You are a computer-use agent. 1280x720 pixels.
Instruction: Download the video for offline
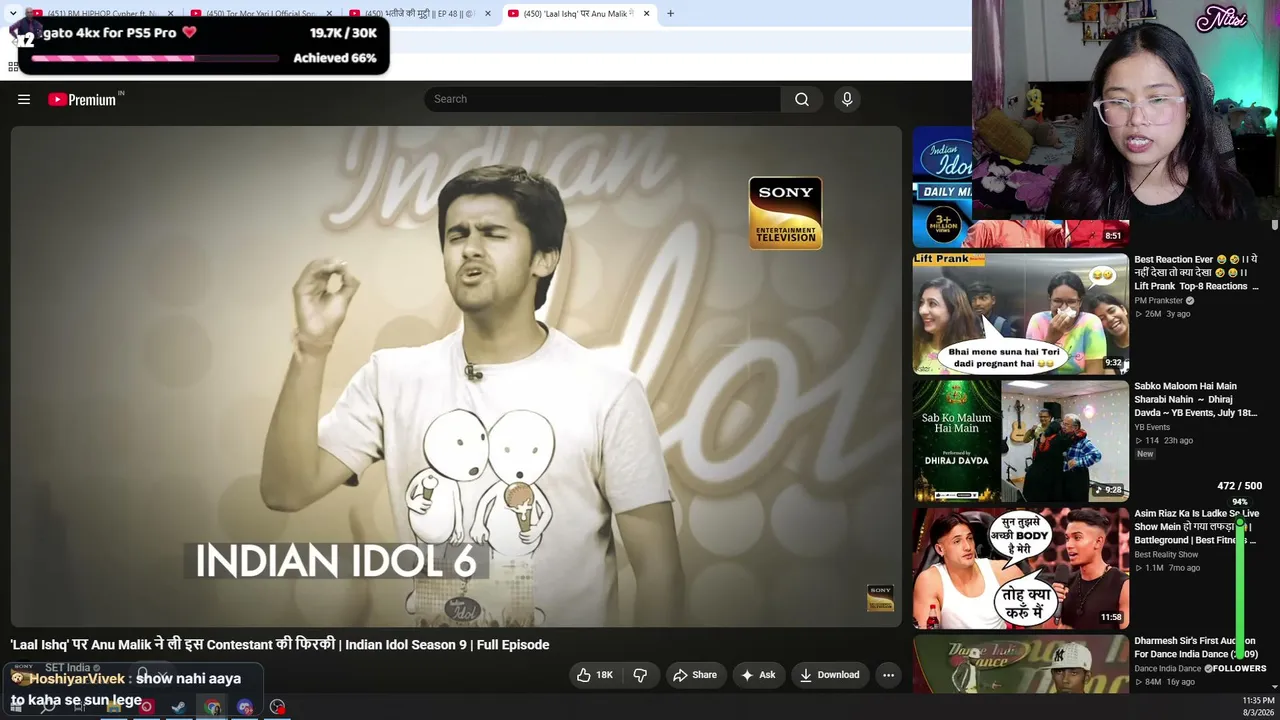pyautogui.click(x=829, y=675)
